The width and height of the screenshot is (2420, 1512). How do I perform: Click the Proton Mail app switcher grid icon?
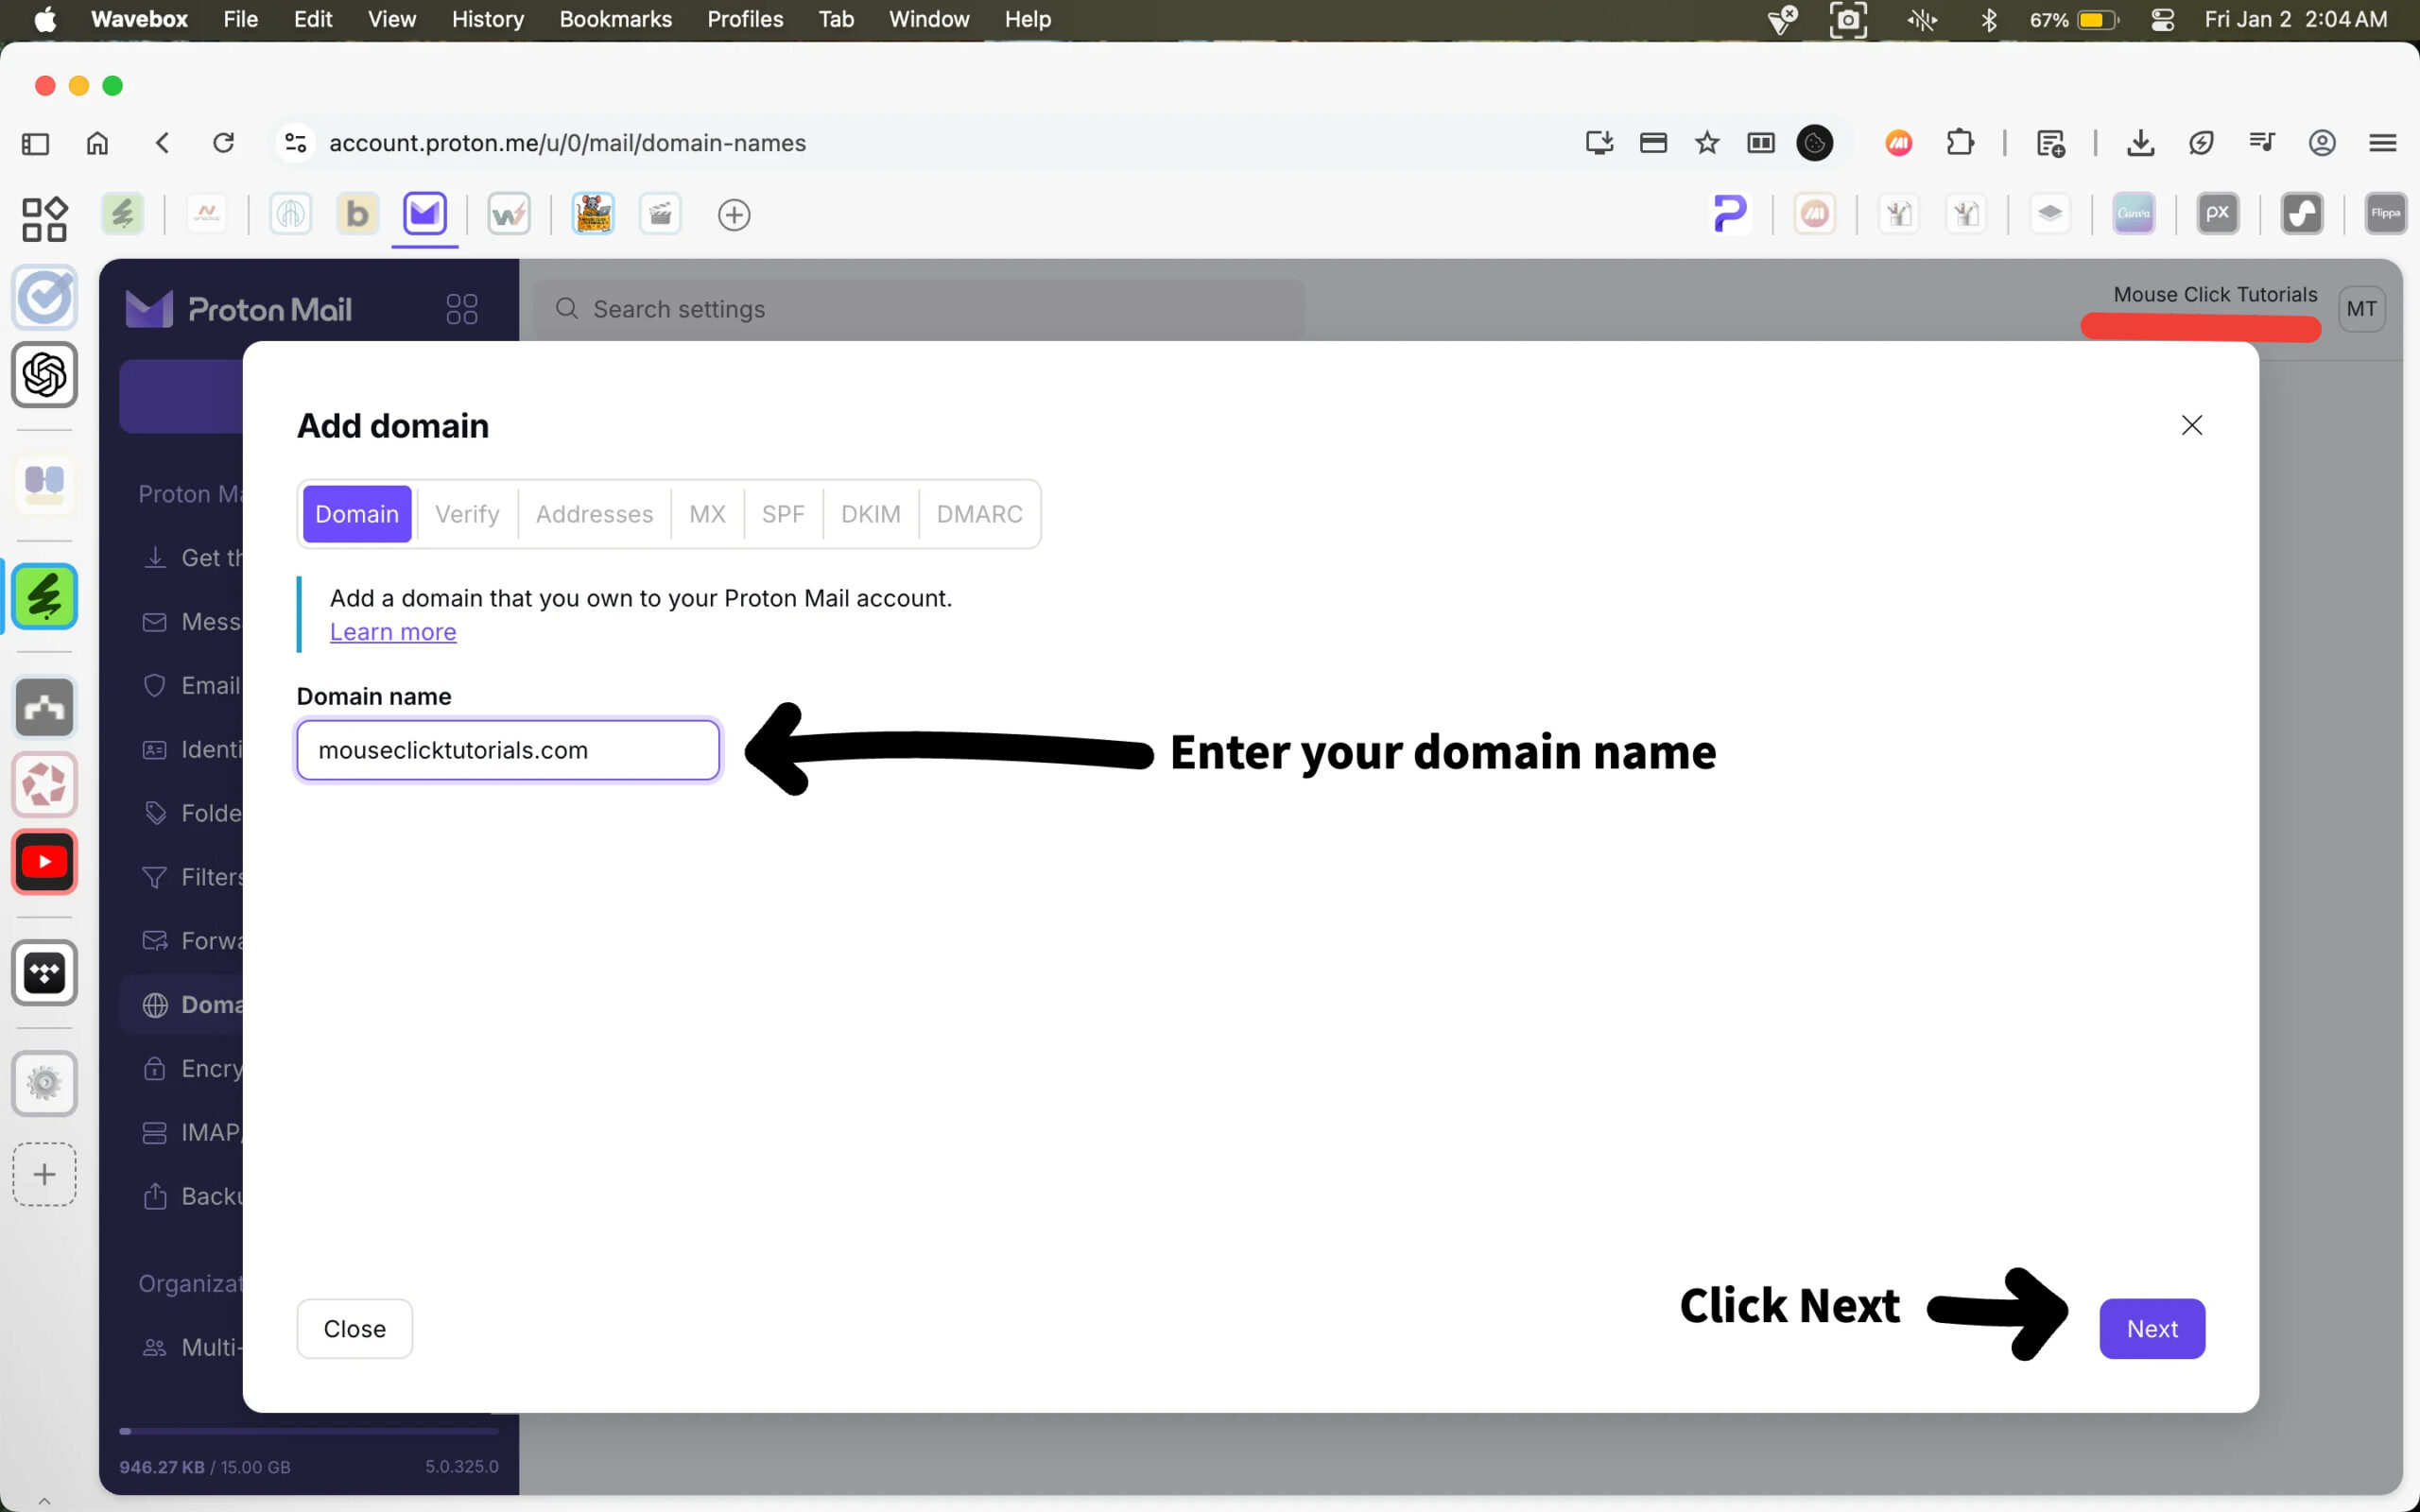pyautogui.click(x=461, y=309)
